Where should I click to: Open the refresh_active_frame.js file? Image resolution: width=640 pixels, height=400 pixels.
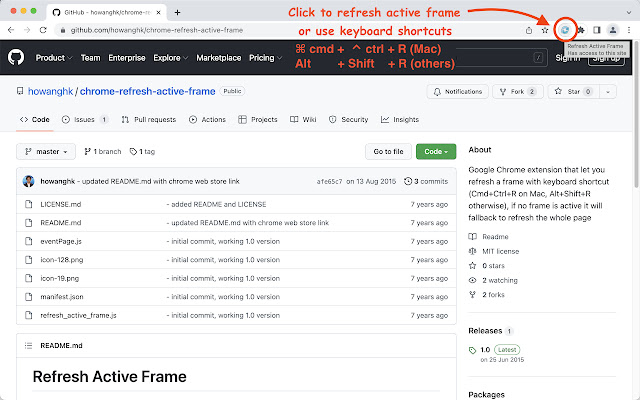point(78,316)
